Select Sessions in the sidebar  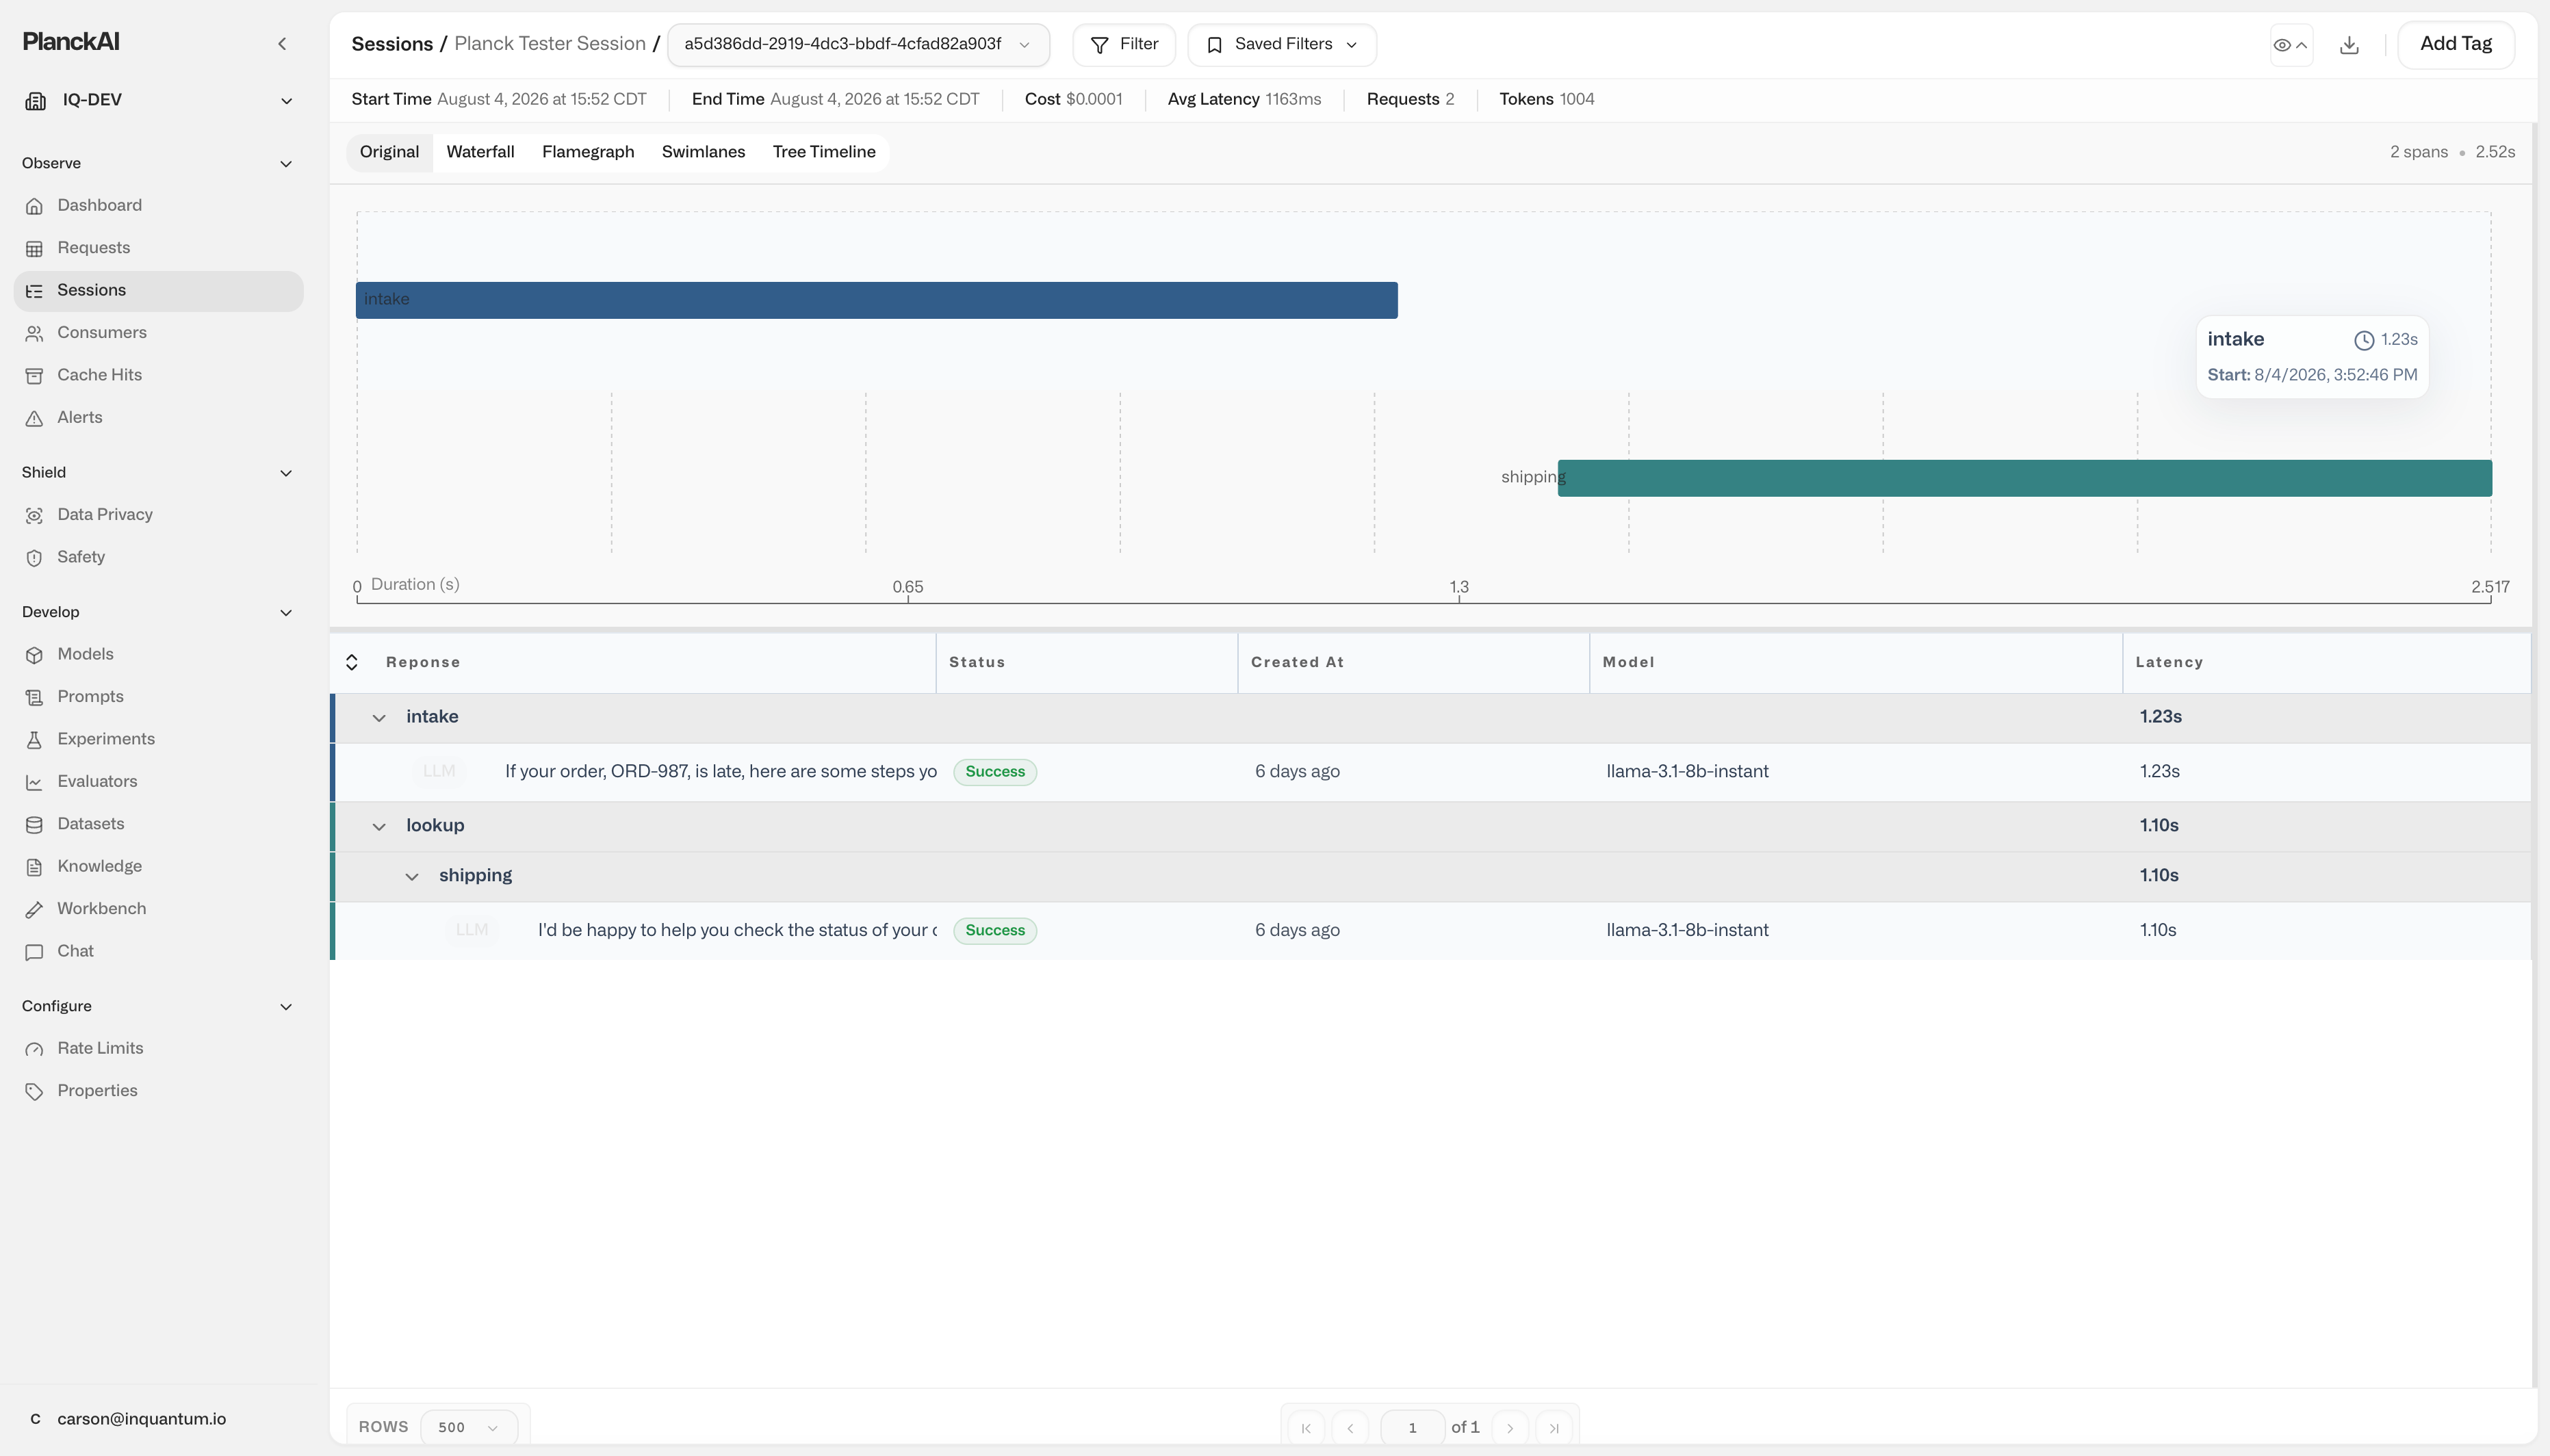(159, 290)
